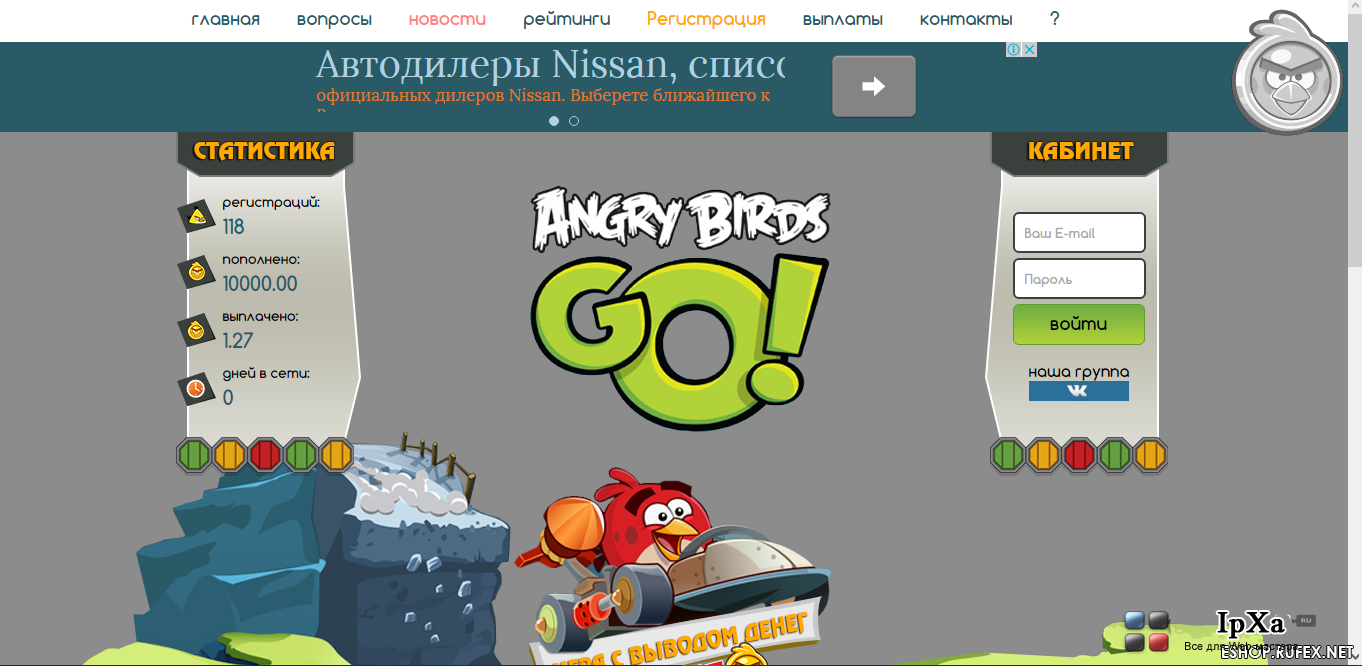Screen dimensions: 1362x666
Task: Click the IpXa logo at bottom right
Action: click(x=1251, y=623)
